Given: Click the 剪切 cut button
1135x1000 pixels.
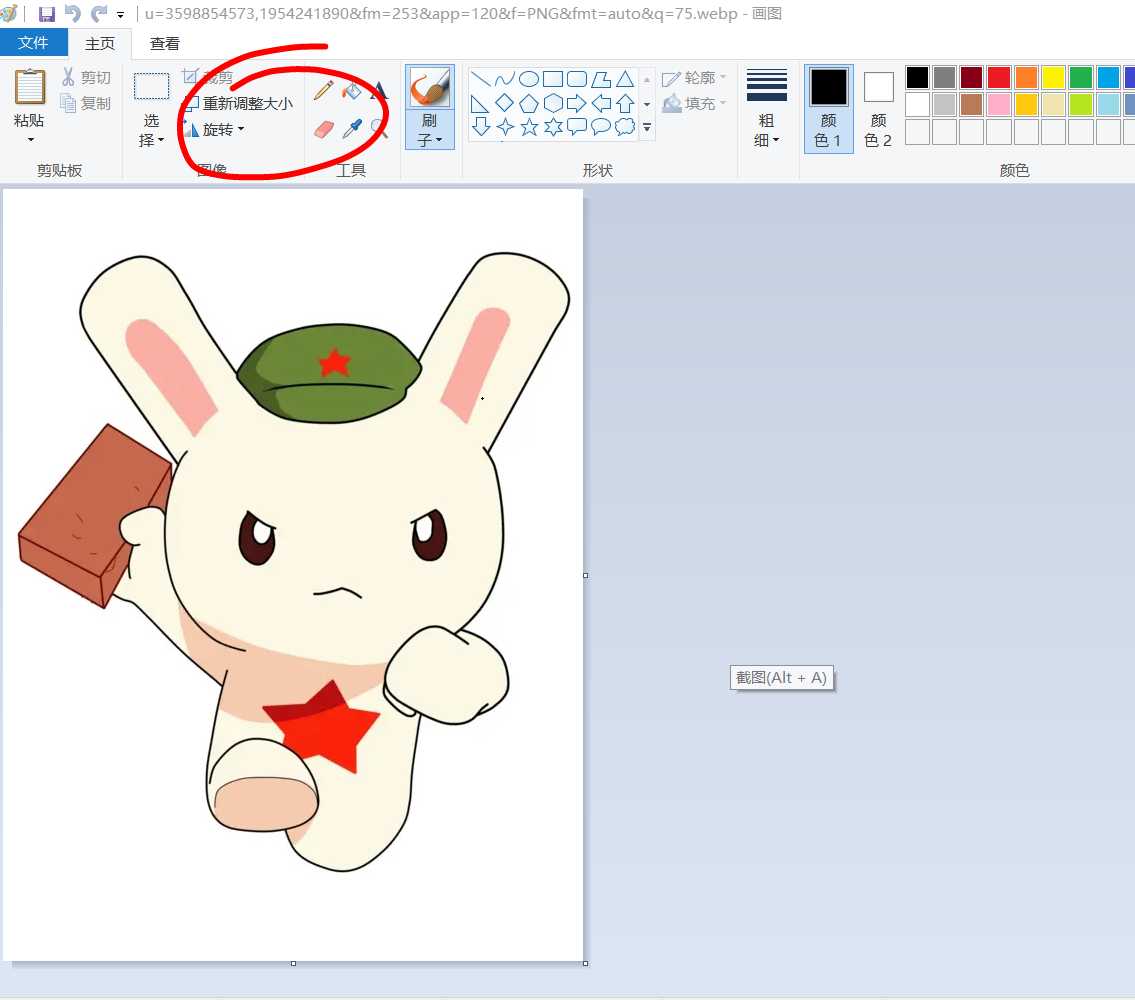Looking at the screenshot, I should 86,77.
